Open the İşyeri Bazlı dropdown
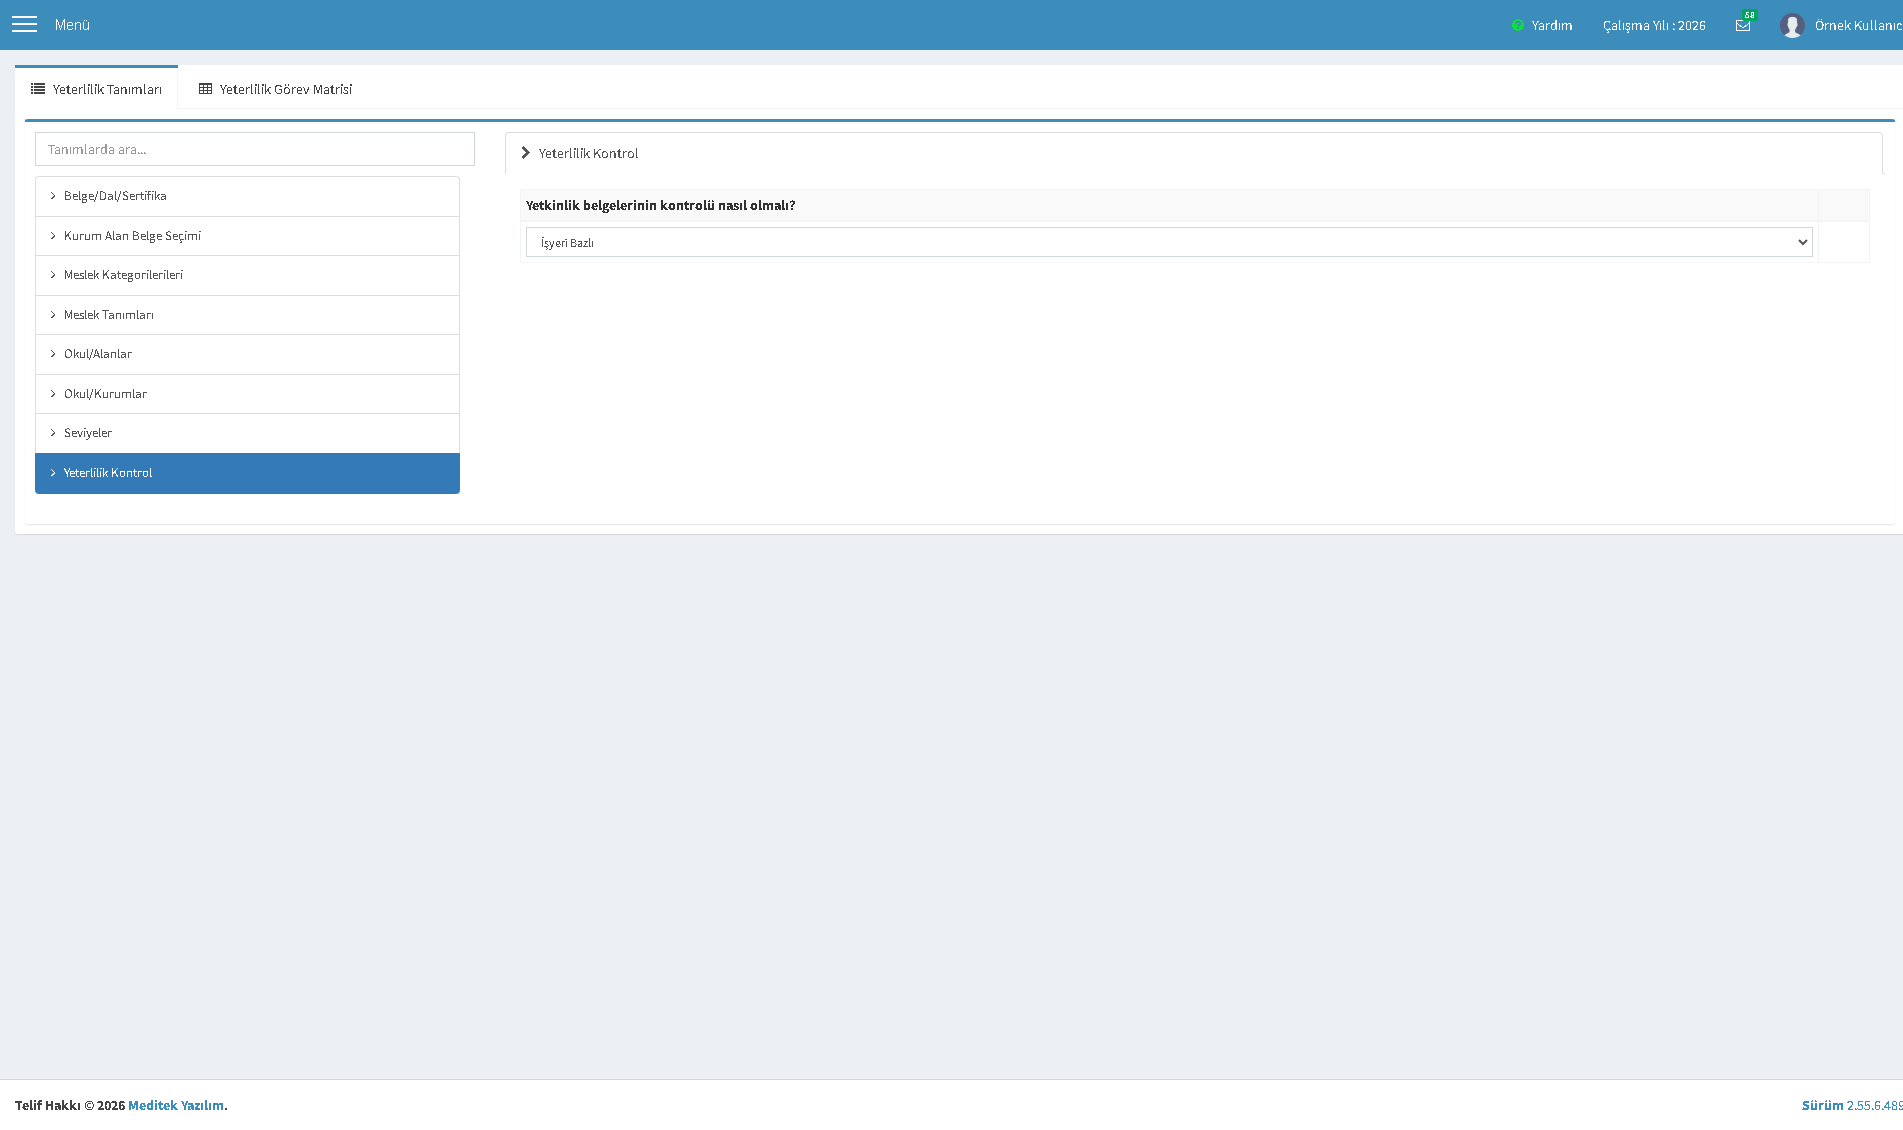1903x1130 pixels. (x=1169, y=242)
